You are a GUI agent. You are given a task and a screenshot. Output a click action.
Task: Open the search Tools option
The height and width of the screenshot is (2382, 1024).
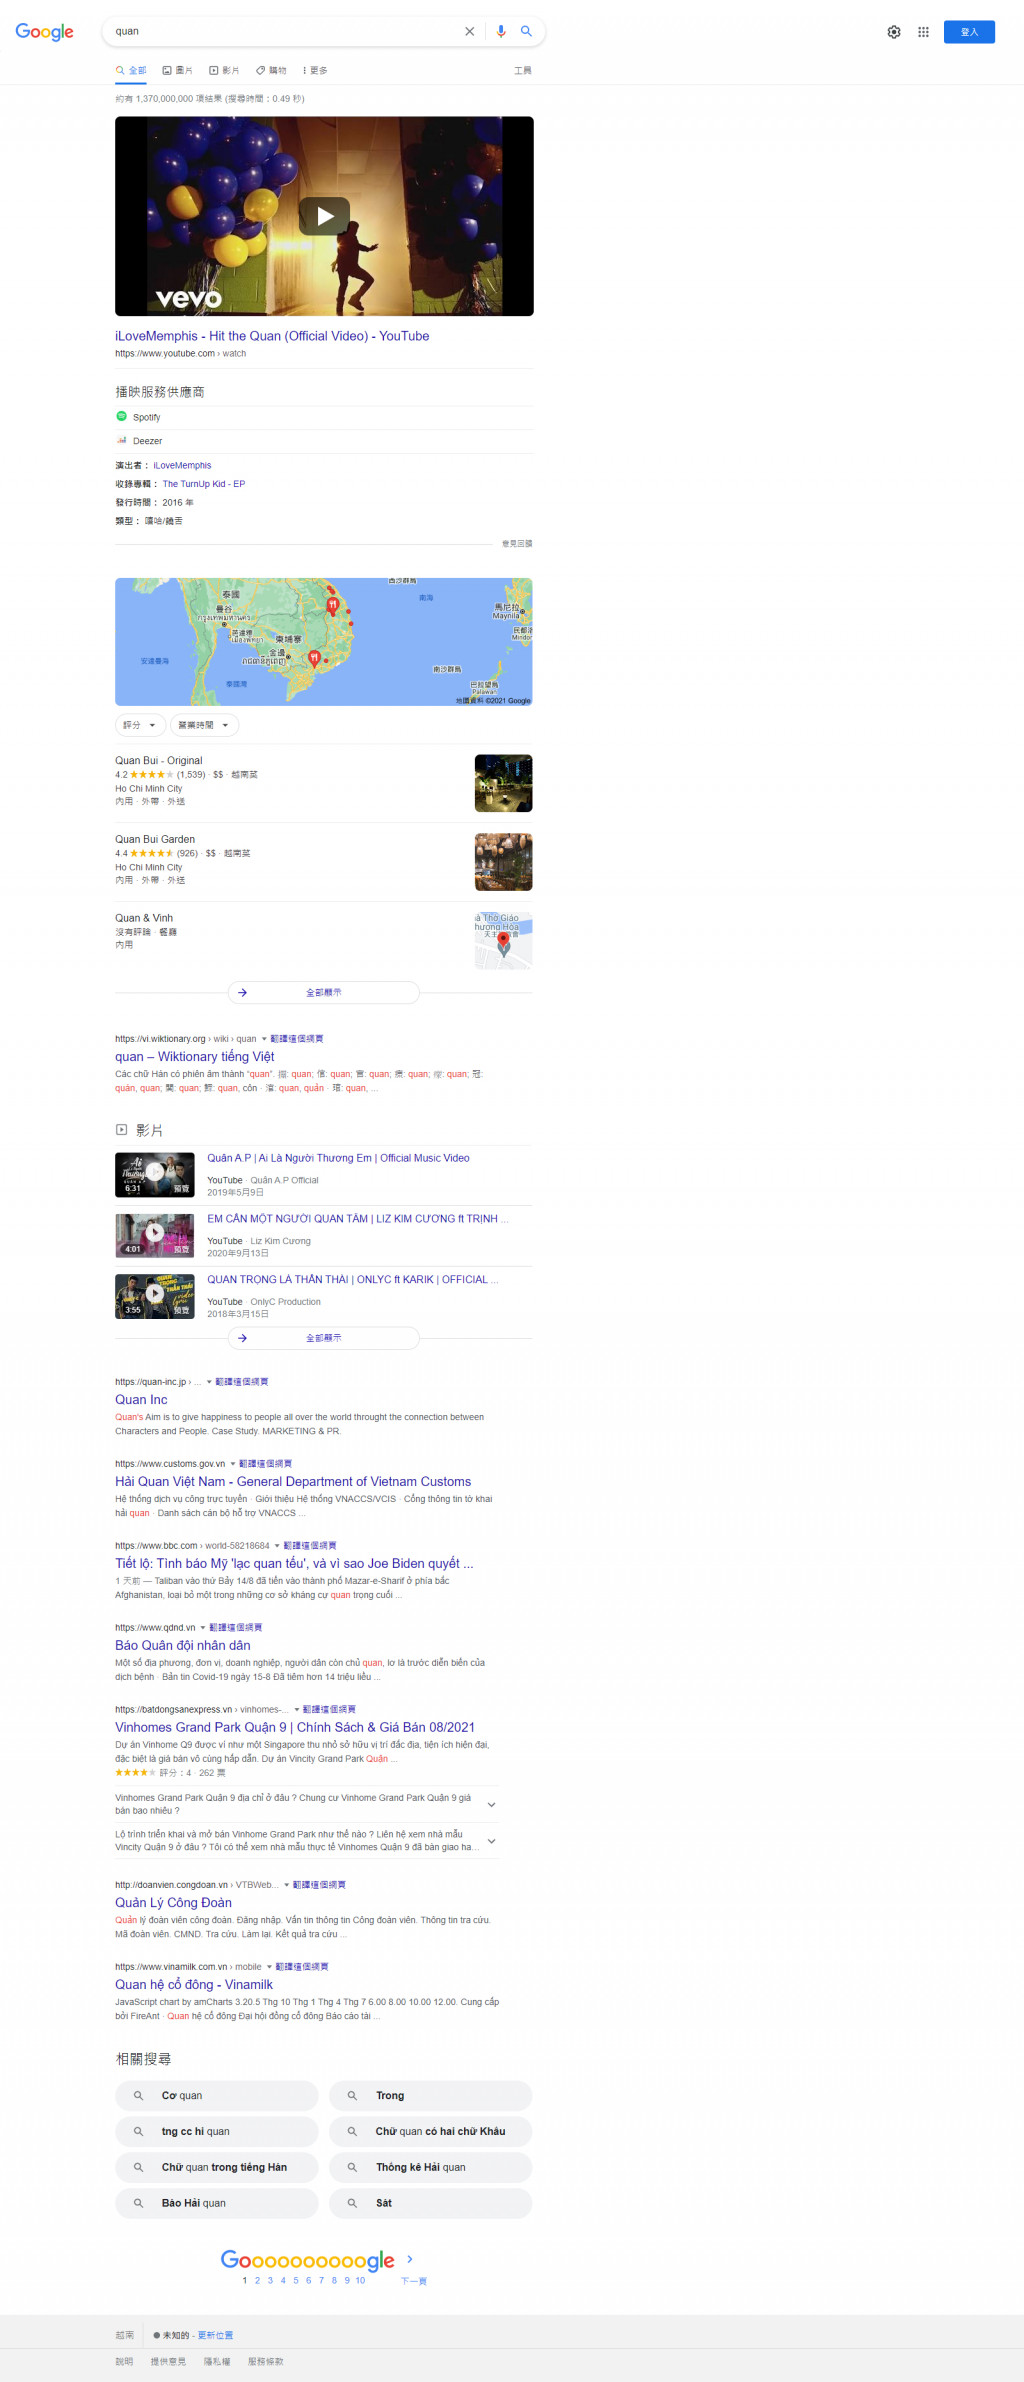(523, 71)
